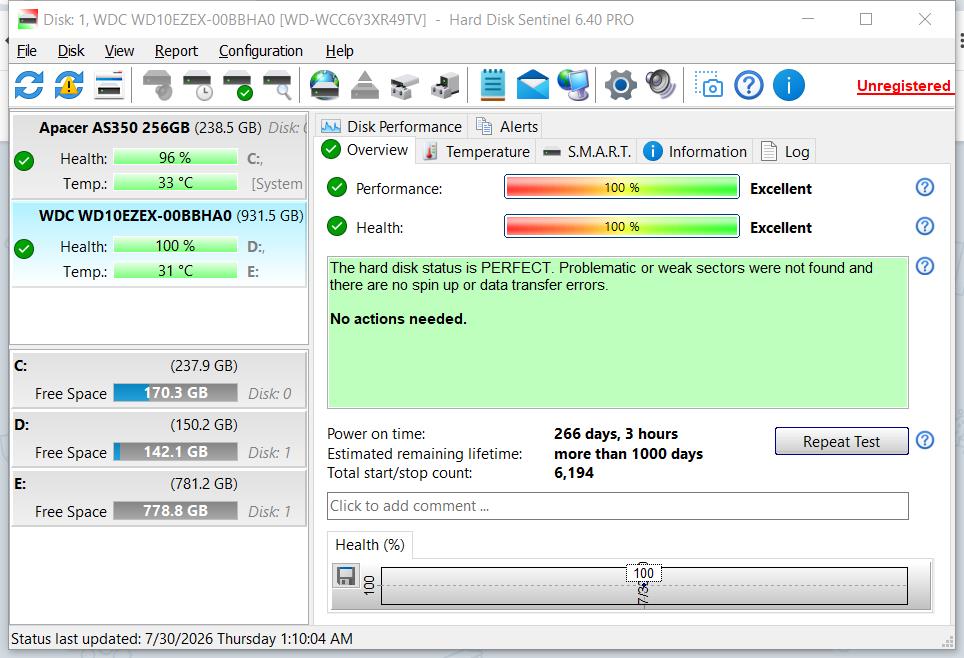Click the globe with monitor toolbar icon
Image resolution: width=964 pixels, height=658 pixels.
[x=573, y=85]
